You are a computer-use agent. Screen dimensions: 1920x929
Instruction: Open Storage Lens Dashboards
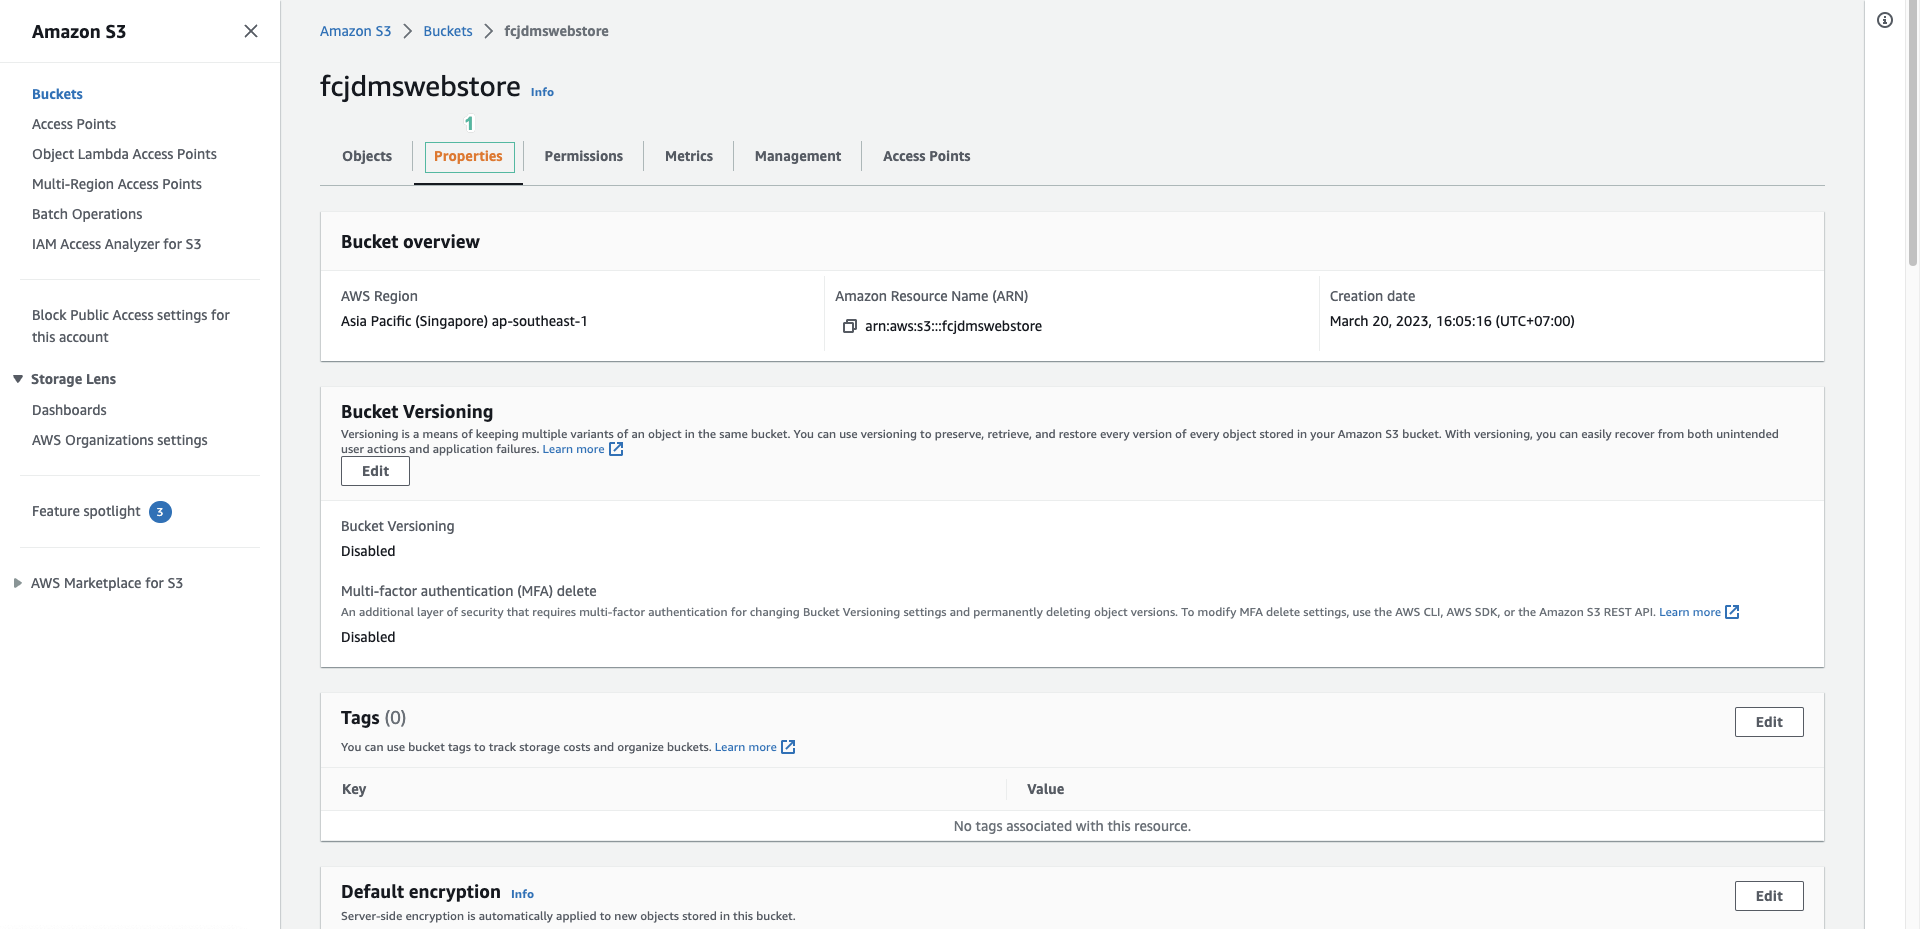(x=69, y=410)
